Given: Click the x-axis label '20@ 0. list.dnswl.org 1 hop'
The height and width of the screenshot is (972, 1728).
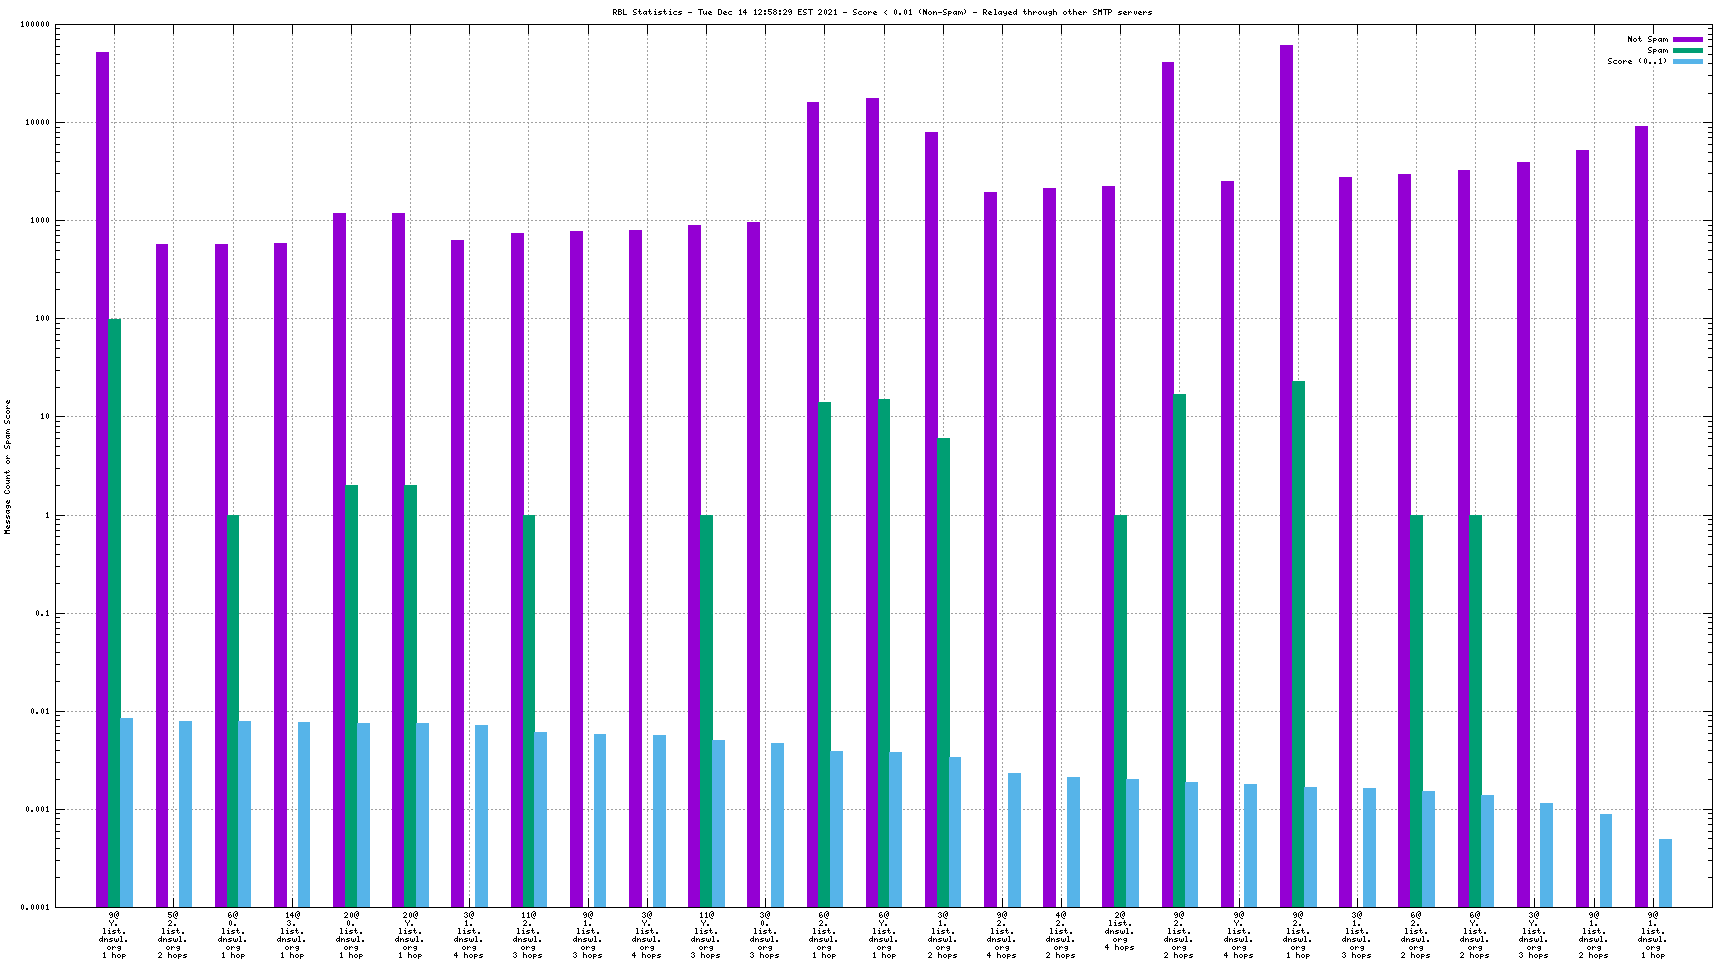Looking at the screenshot, I should (x=351, y=934).
